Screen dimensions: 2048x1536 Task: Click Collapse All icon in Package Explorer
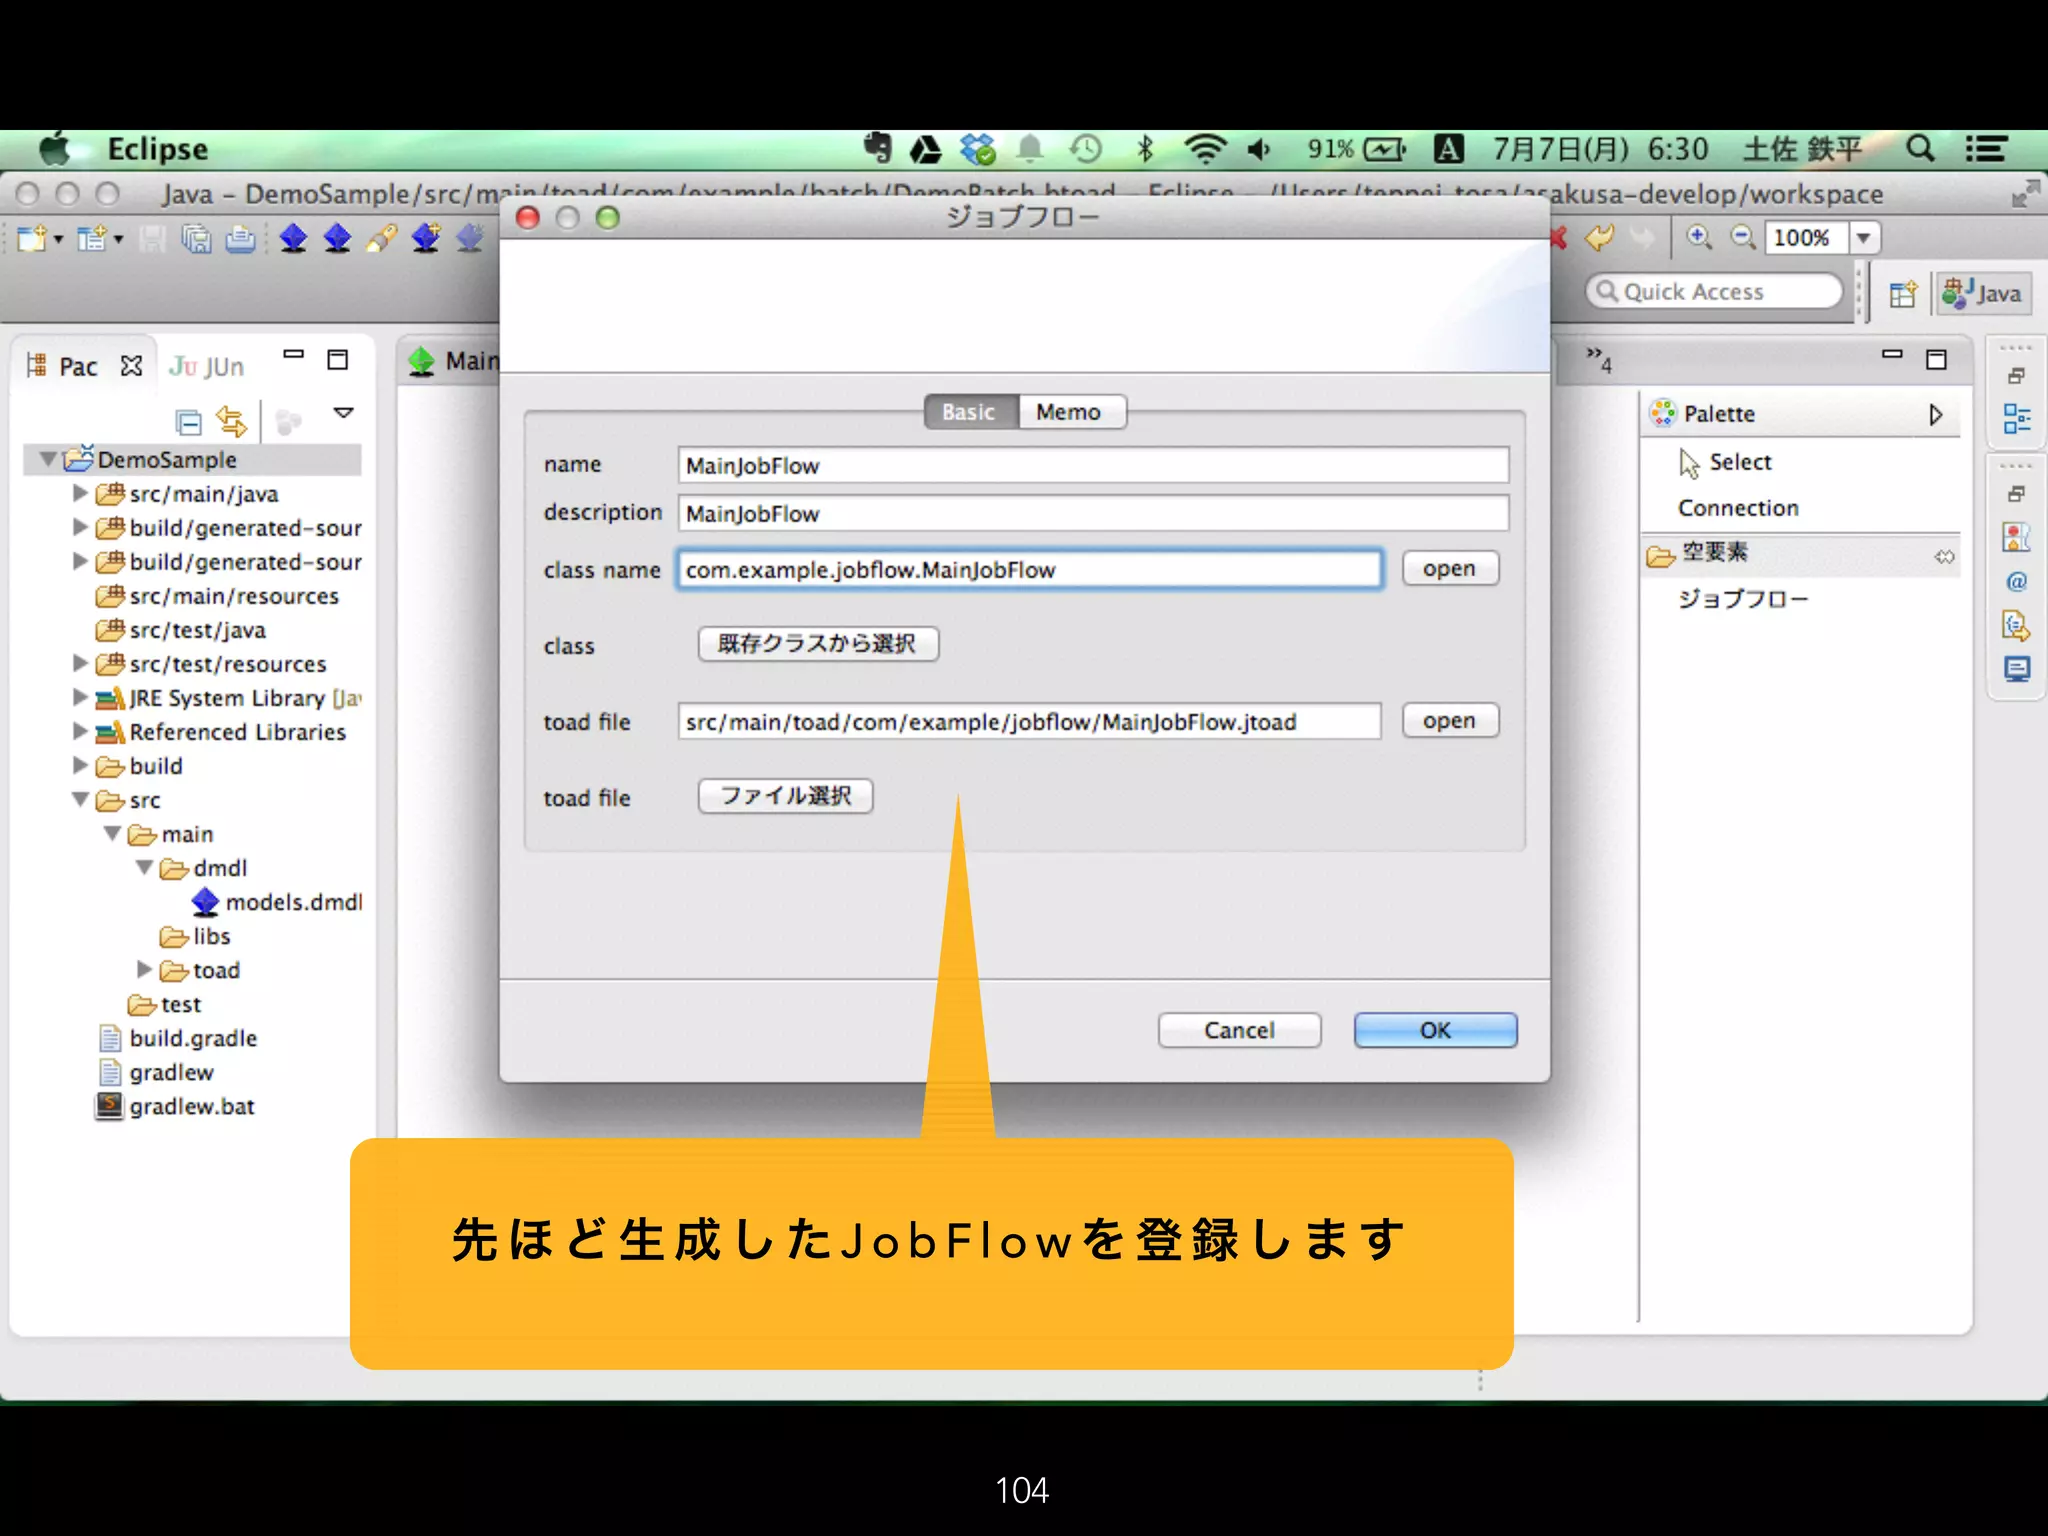point(188,422)
